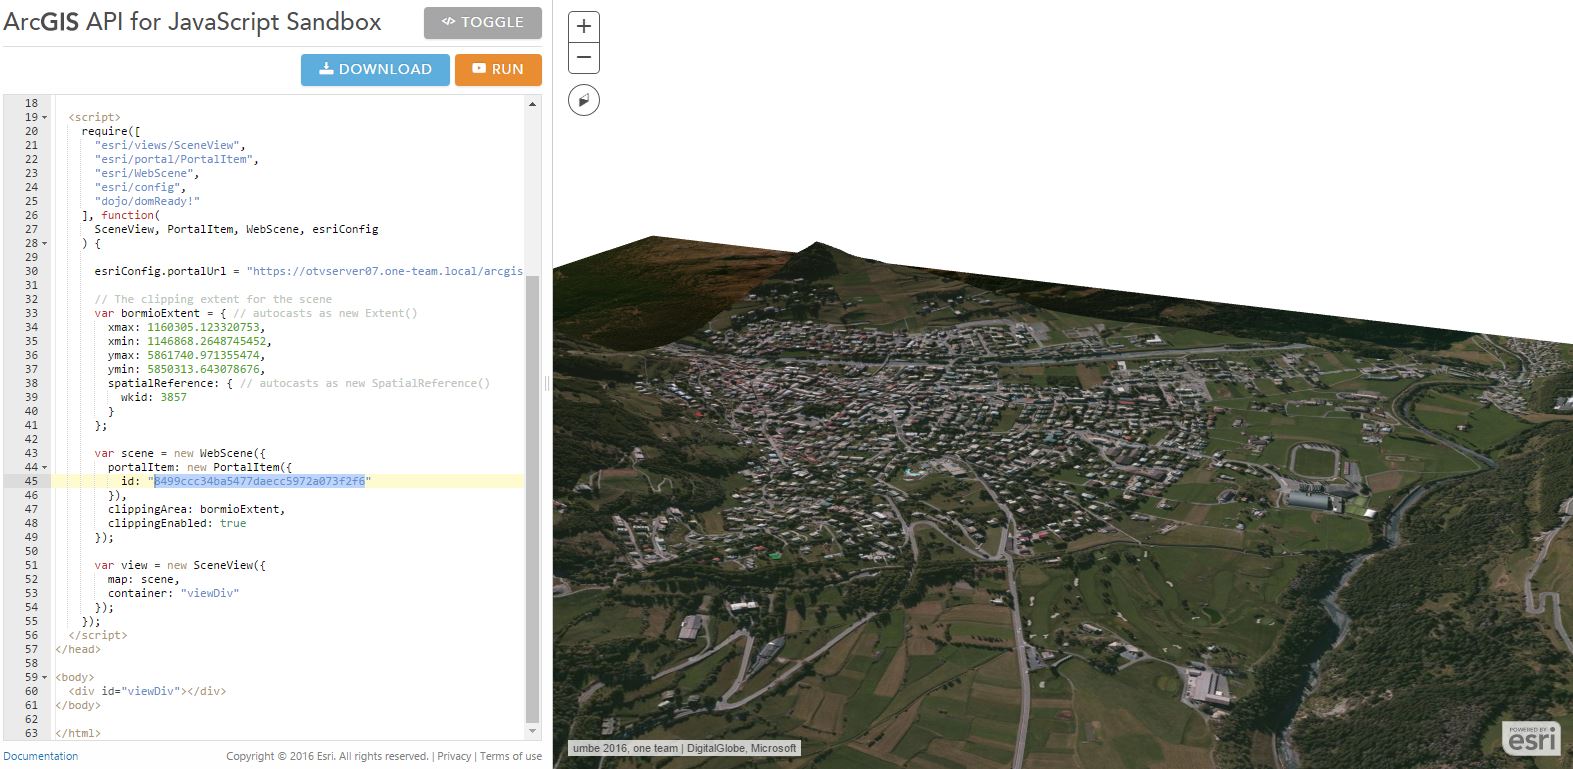The width and height of the screenshot is (1573, 769).
Task: Zoom out of the 3D scene
Action: click(584, 58)
